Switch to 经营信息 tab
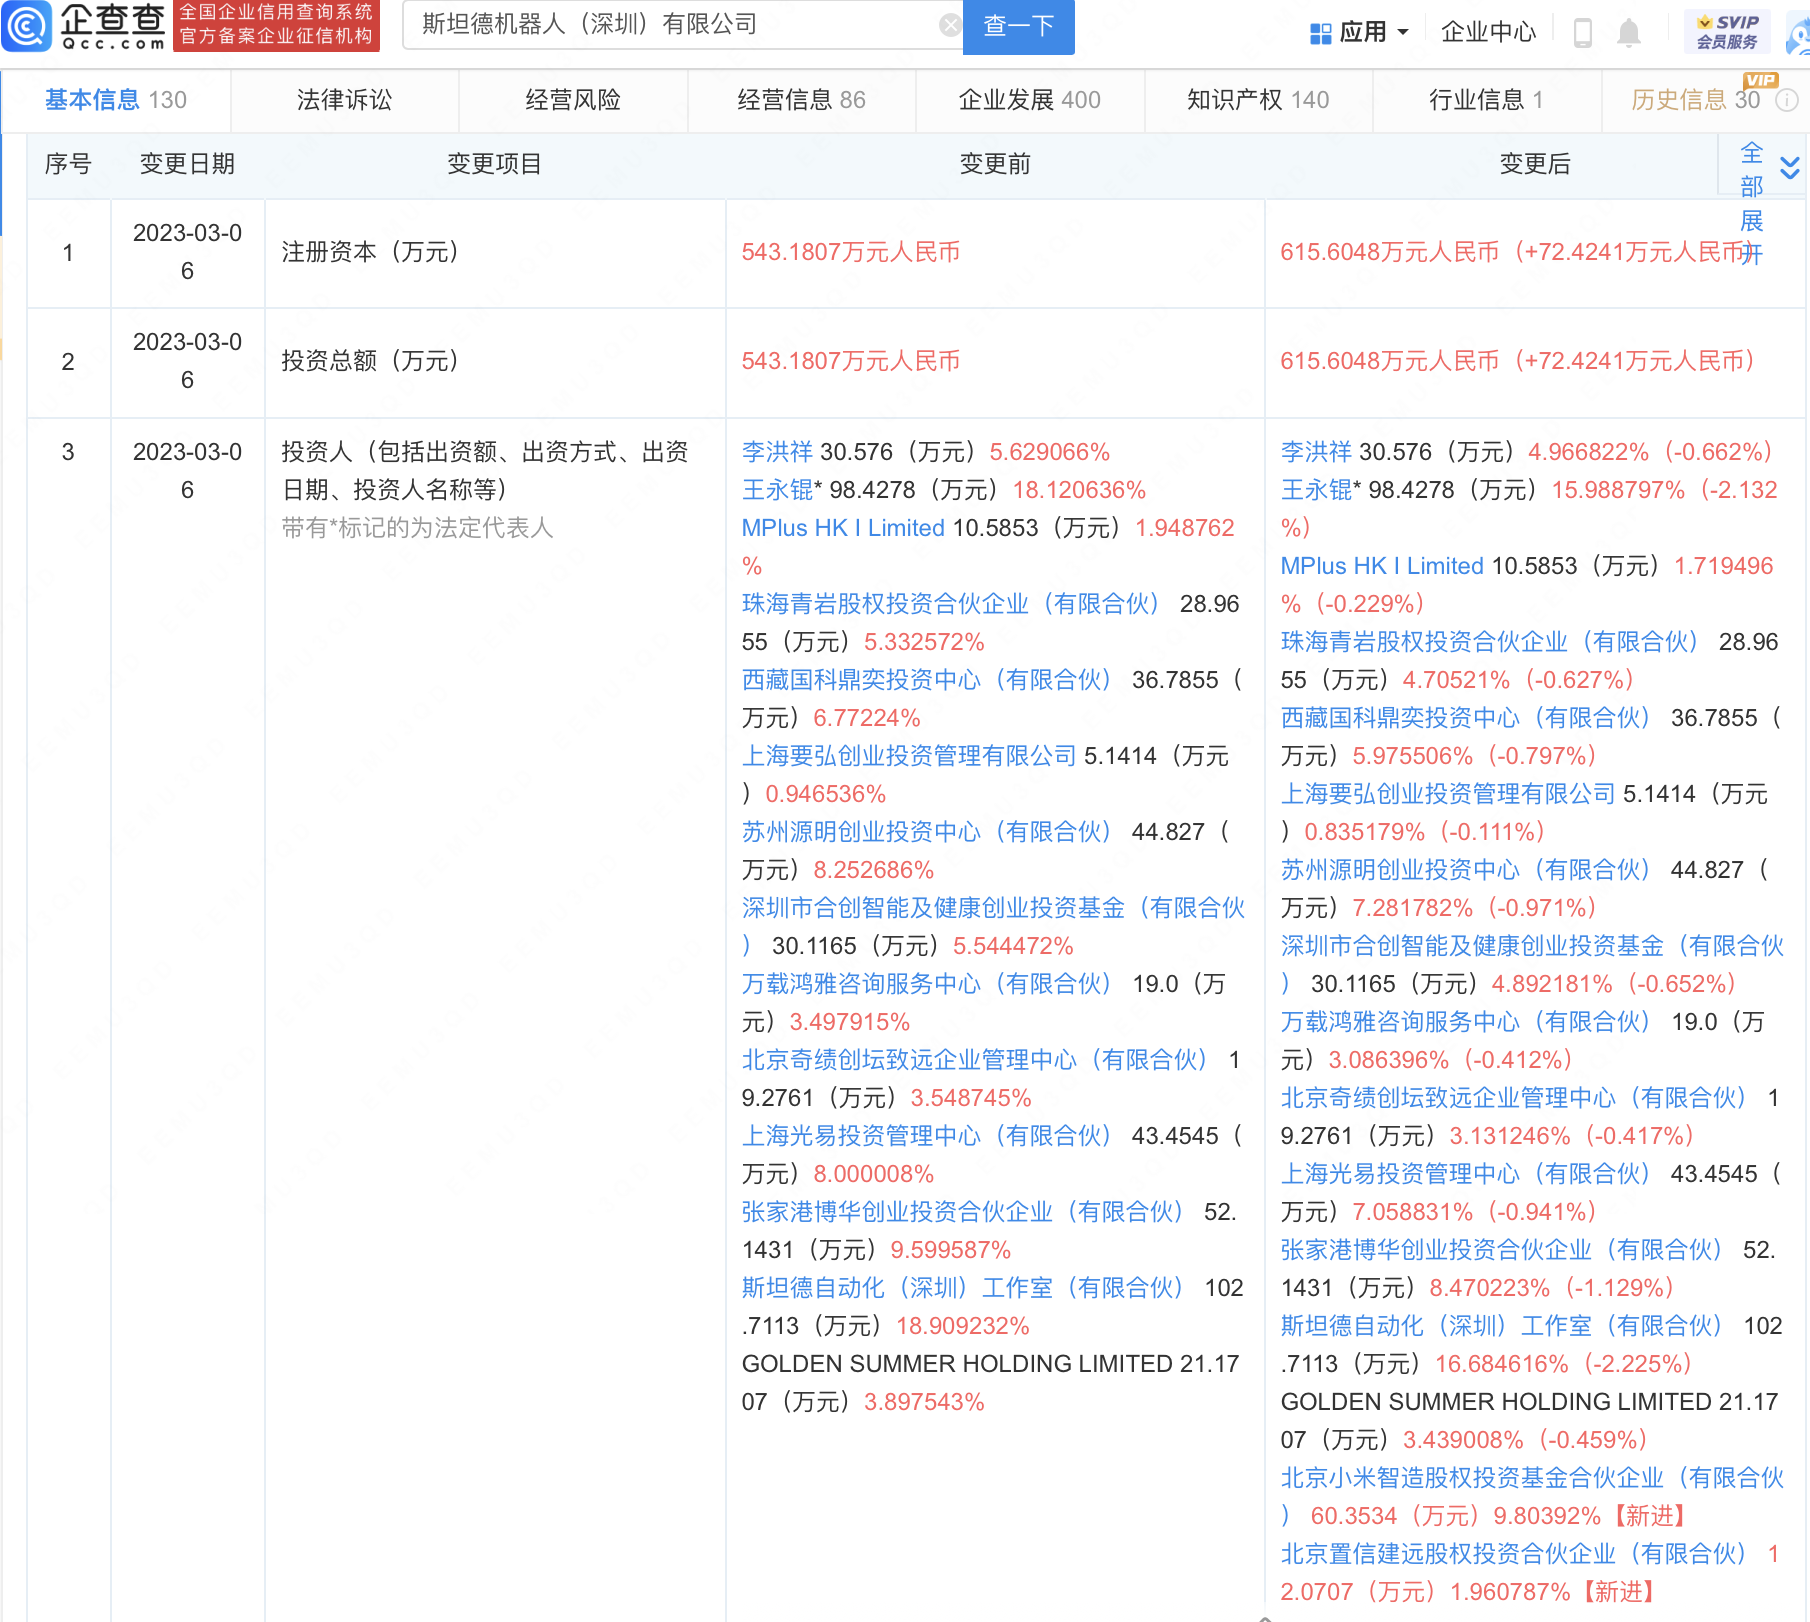 (x=801, y=100)
